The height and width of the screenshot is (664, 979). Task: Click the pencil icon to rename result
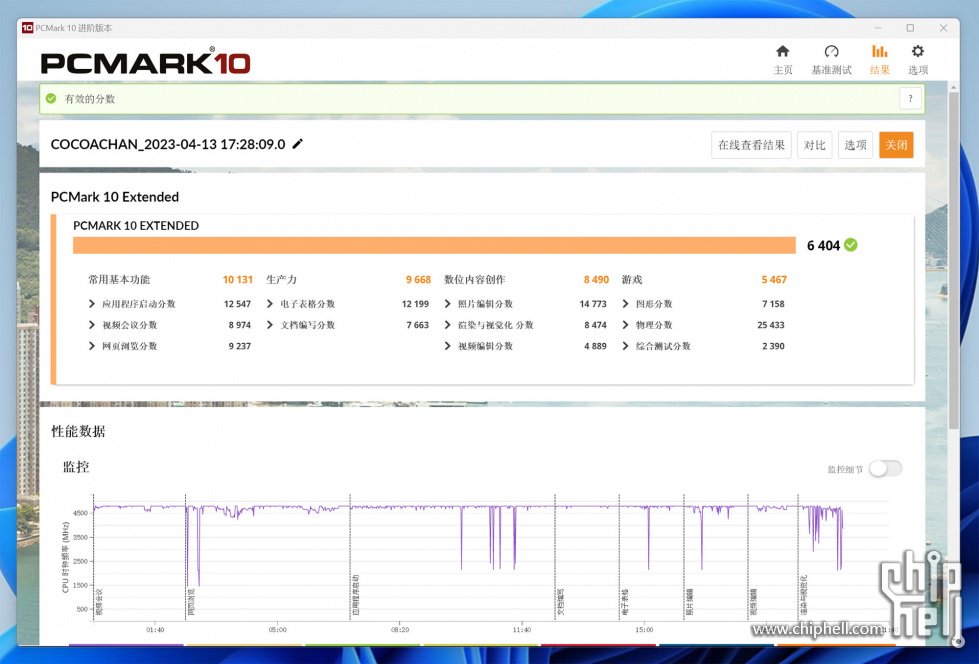coord(298,144)
